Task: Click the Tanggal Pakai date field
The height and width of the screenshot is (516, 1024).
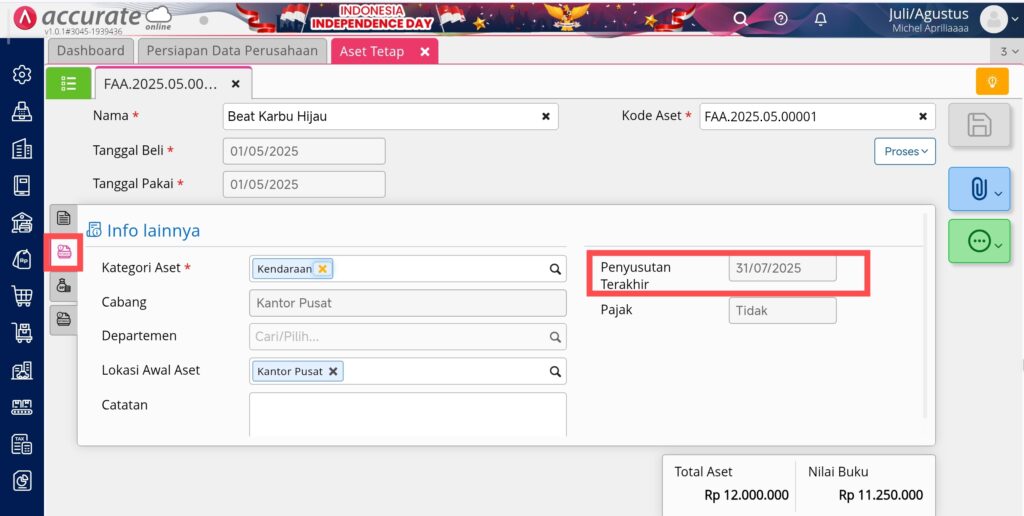Action: click(x=304, y=184)
